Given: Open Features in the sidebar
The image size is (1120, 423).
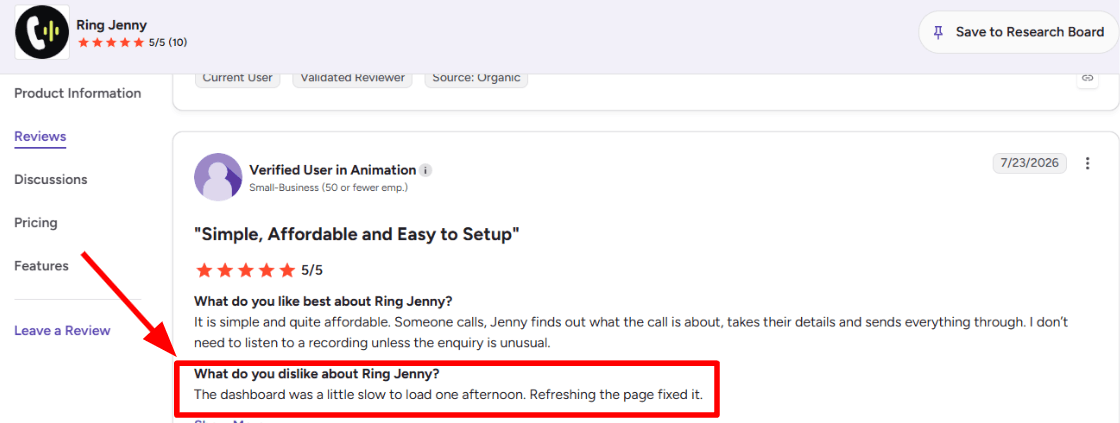Looking at the screenshot, I should click(x=41, y=266).
